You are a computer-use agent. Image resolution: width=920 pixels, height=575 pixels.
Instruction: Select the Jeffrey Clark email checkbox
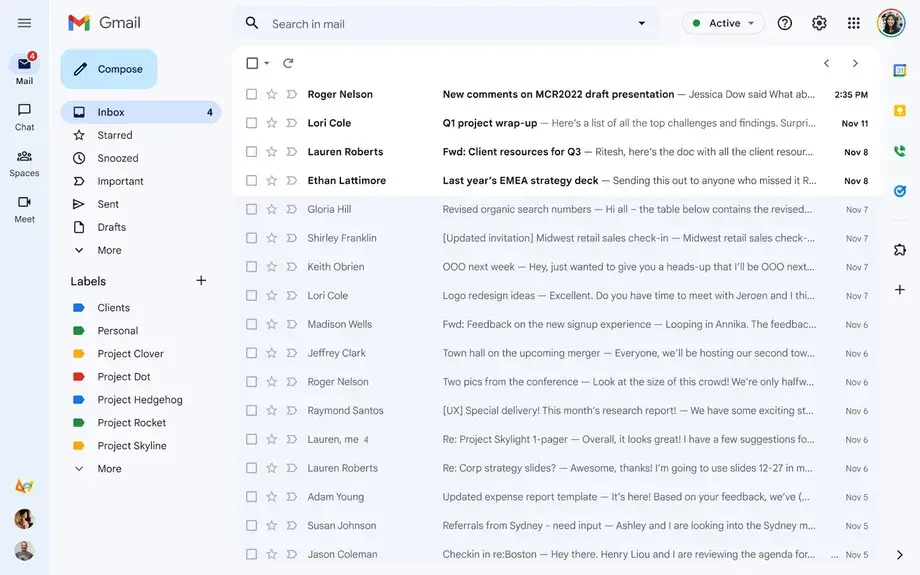[251, 353]
